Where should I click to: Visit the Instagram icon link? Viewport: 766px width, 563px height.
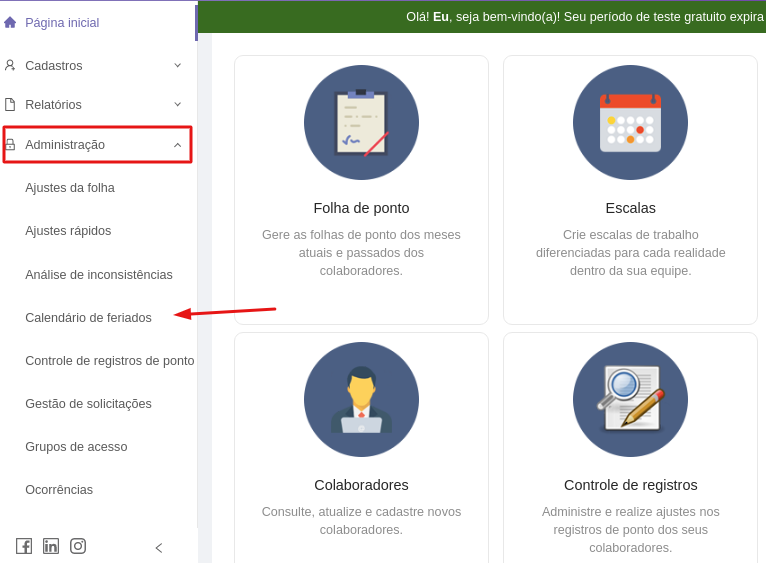(78, 546)
